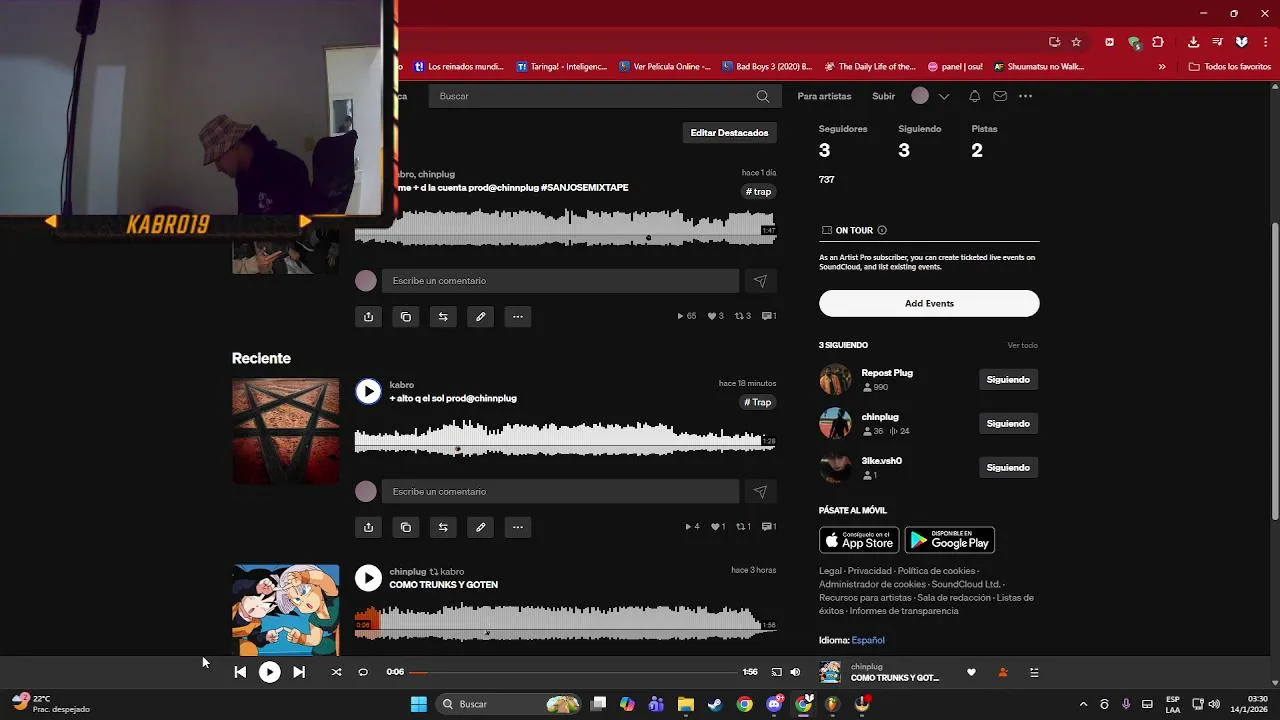Toggle follow on chinplug in player bar

(1003, 672)
